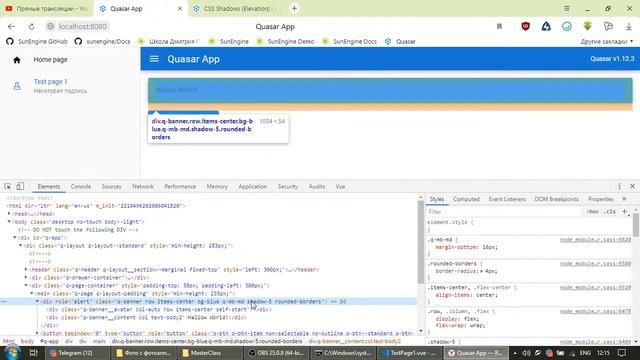This screenshot has width=640, height=360.
Task: Open the Windows Start button
Action: tap(11, 353)
